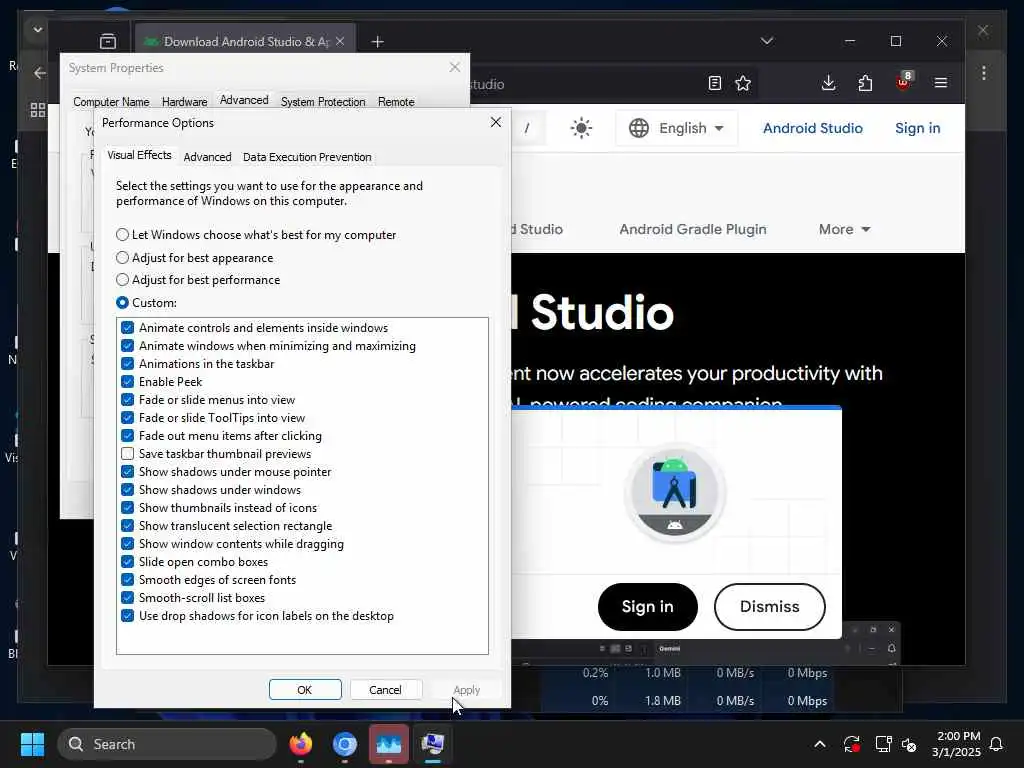The height and width of the screenshot is (768, 1024).
Task: Show hidden tray icons chevron
Action: (x=820, y=744)
